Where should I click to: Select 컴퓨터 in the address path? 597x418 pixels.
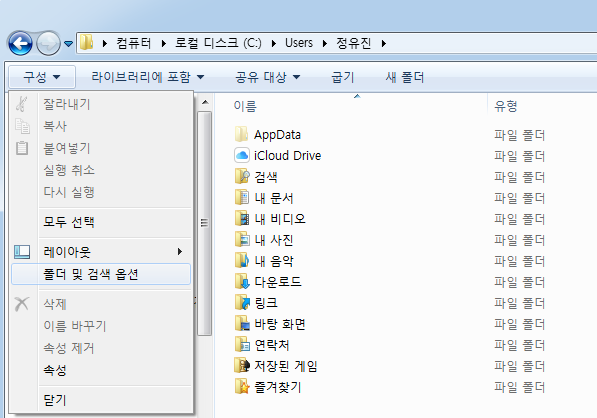coord(134,43)
